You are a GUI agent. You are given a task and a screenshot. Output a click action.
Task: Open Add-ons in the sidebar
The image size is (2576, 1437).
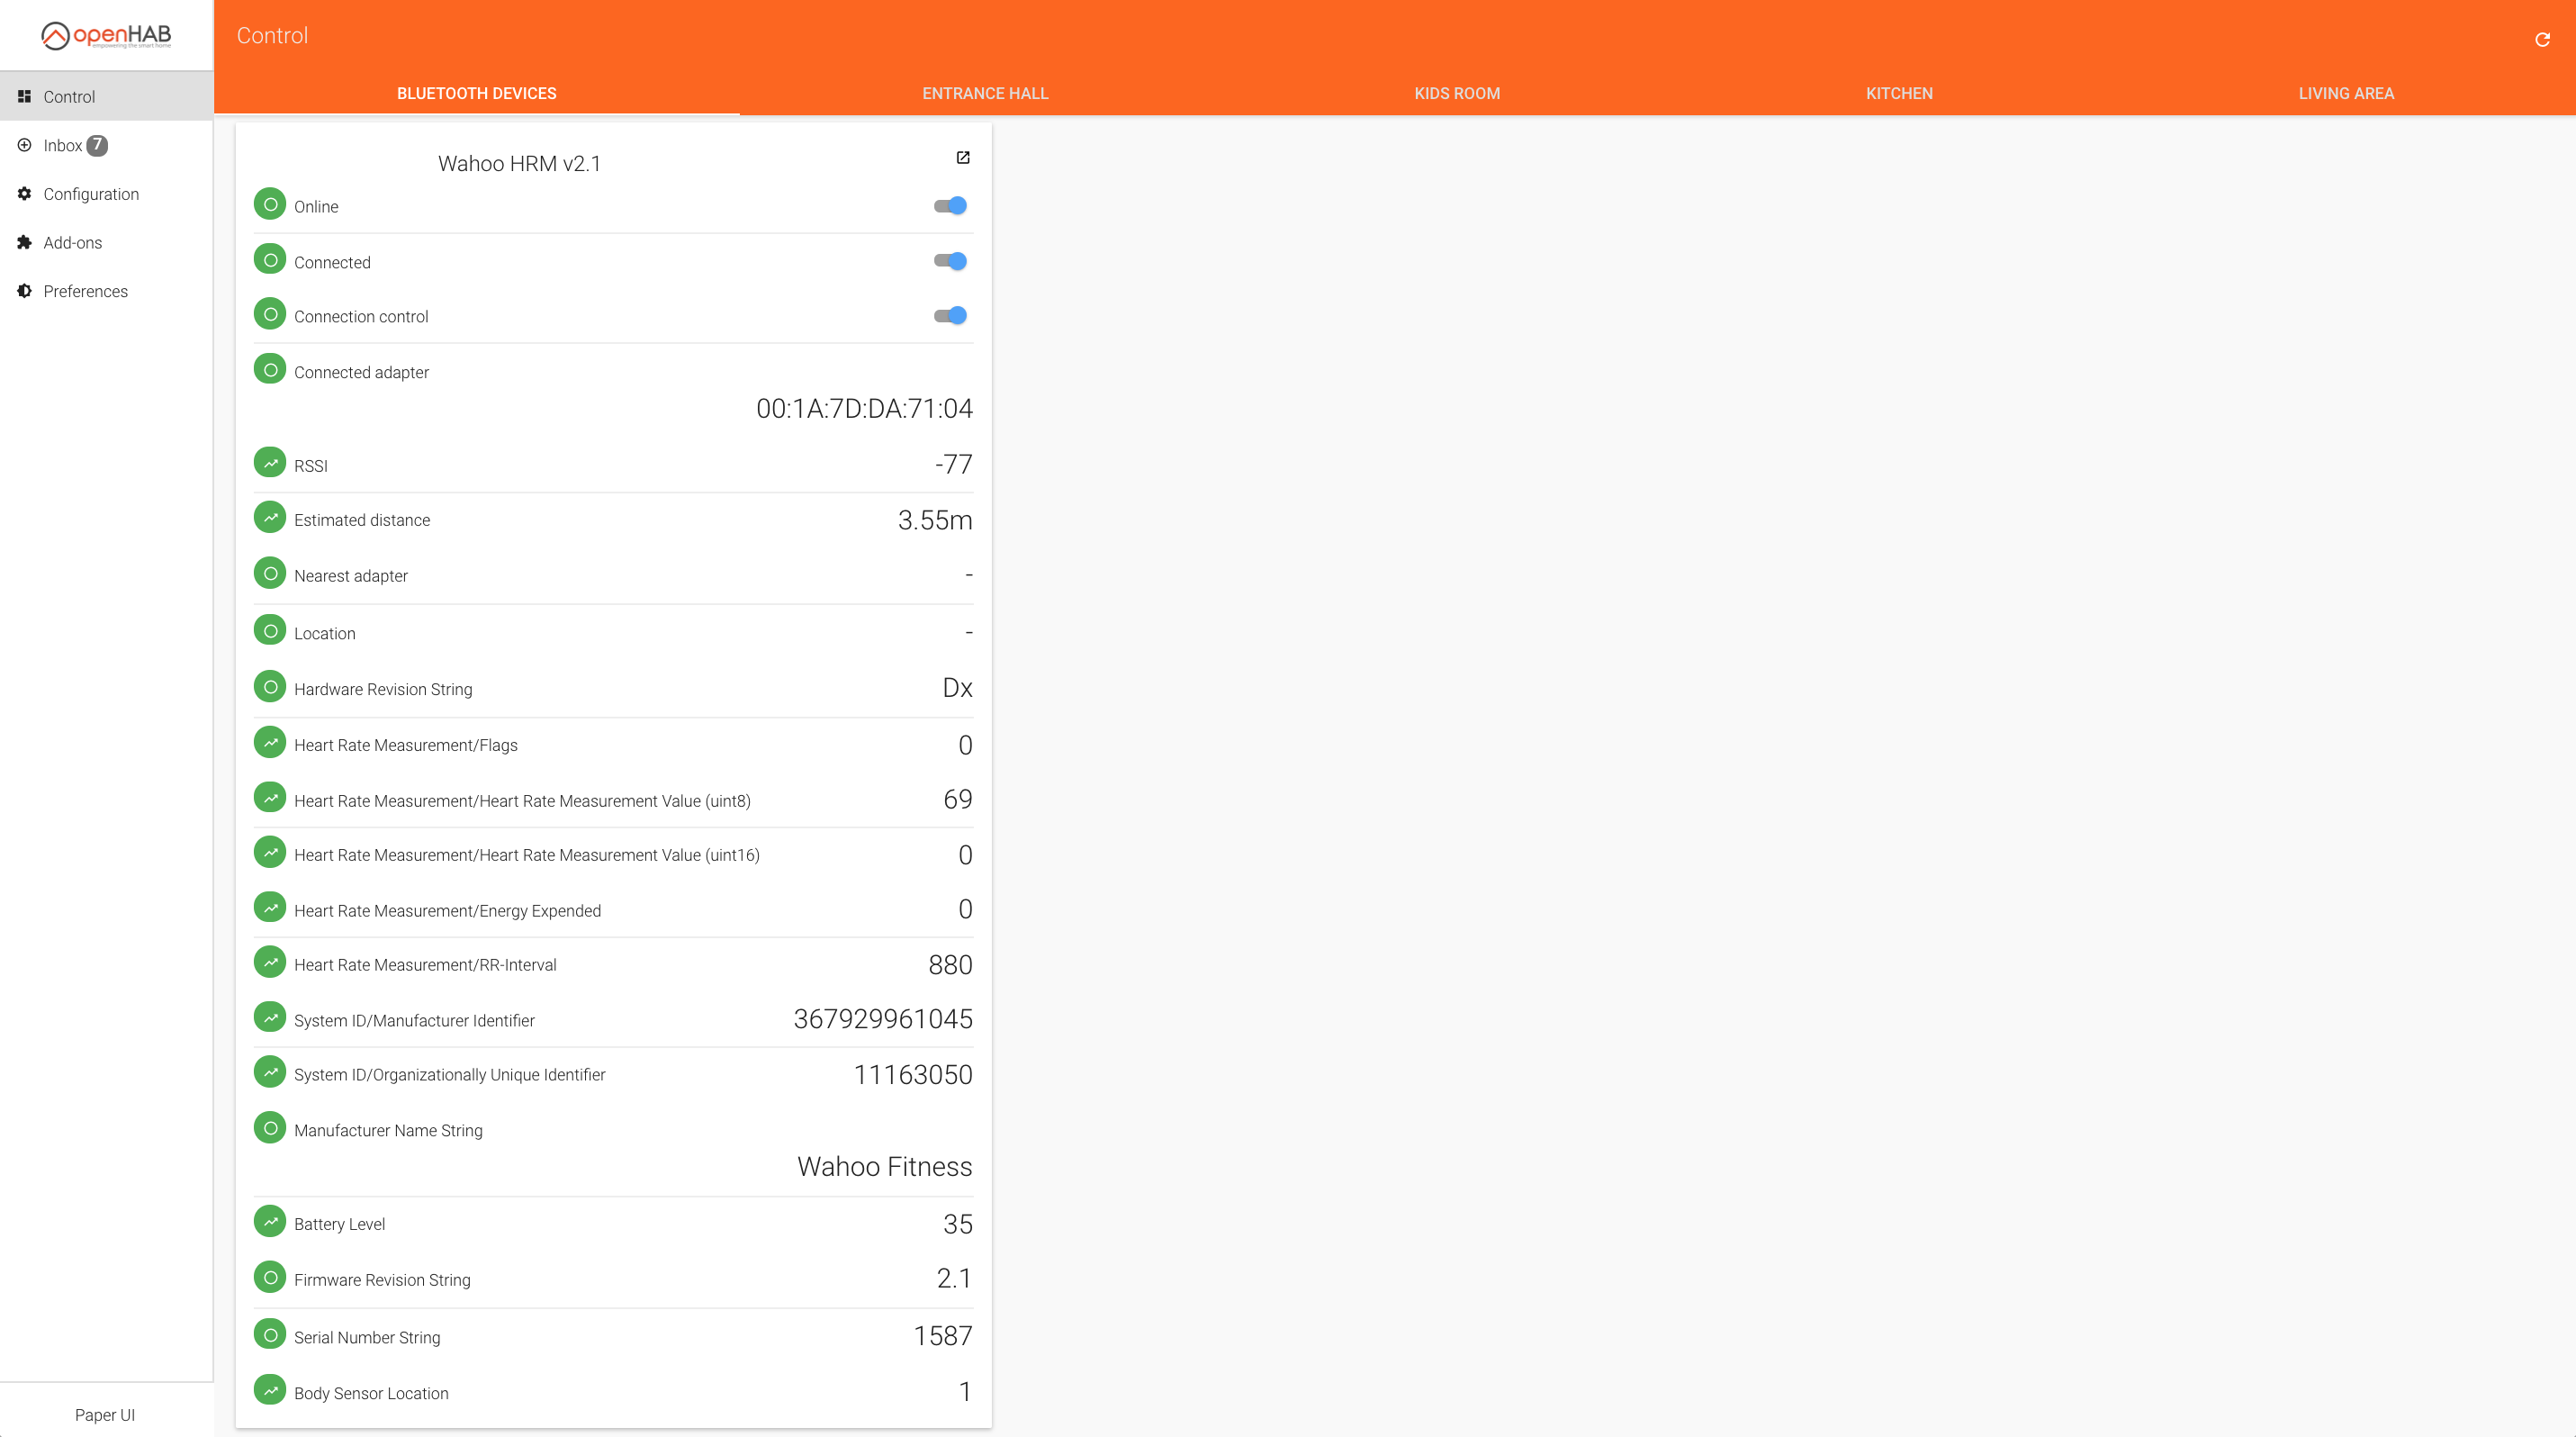tap(72, 243)
